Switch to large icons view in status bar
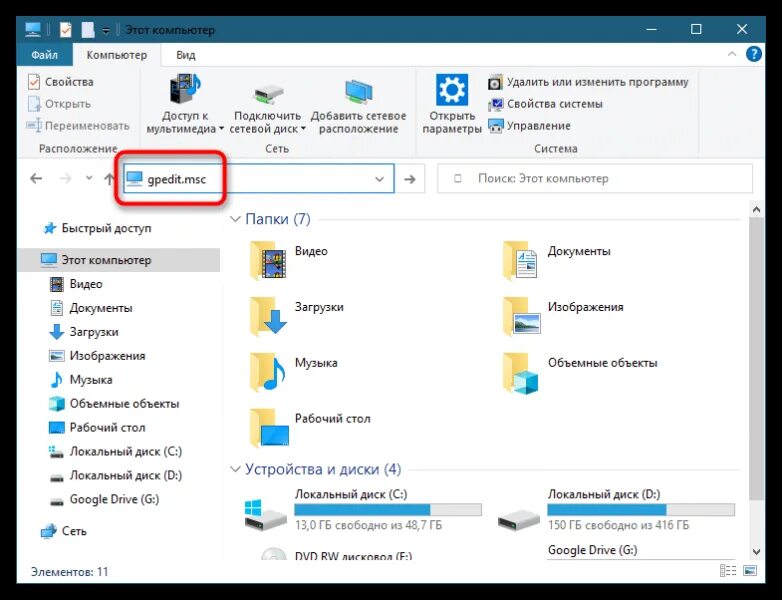This screenshot has width=782, height=600. 750,571
